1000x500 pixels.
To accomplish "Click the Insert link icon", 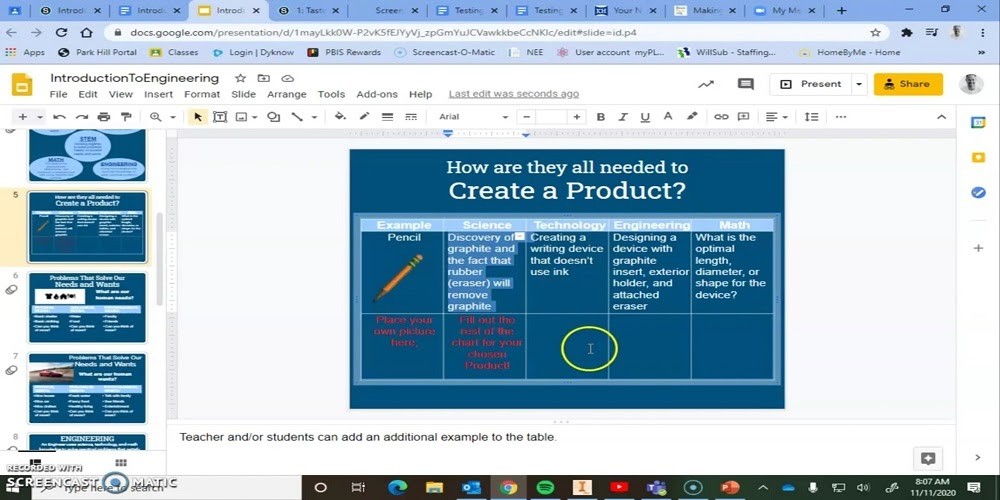I will click(721, 117).
